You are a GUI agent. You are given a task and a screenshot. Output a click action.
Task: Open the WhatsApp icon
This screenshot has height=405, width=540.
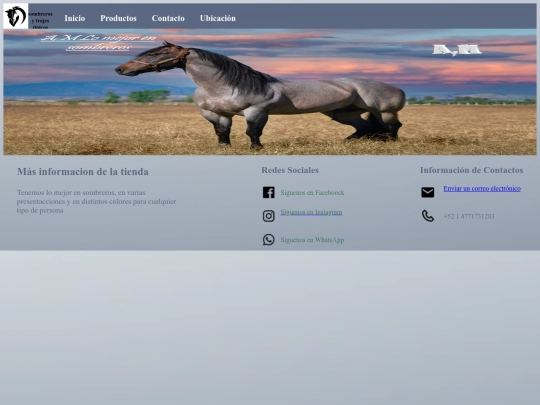click(269, 240)
